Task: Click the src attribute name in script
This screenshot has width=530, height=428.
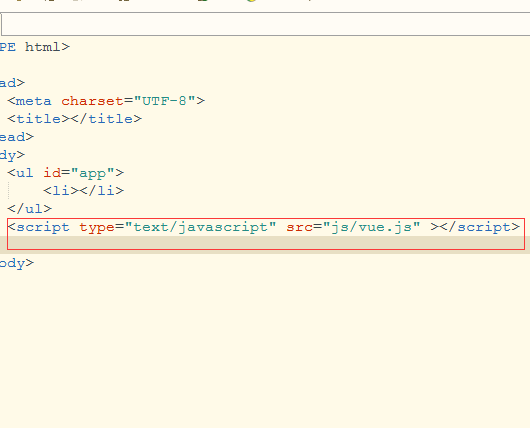Action: pos(300,227)
